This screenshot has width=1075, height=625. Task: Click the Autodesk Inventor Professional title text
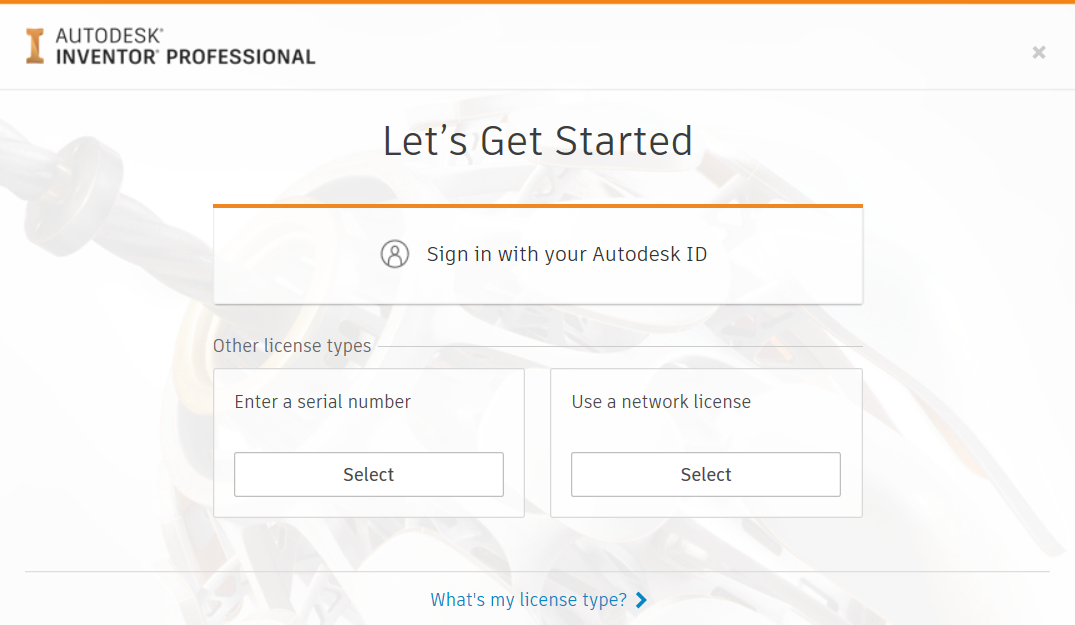[x=185, y=47]
